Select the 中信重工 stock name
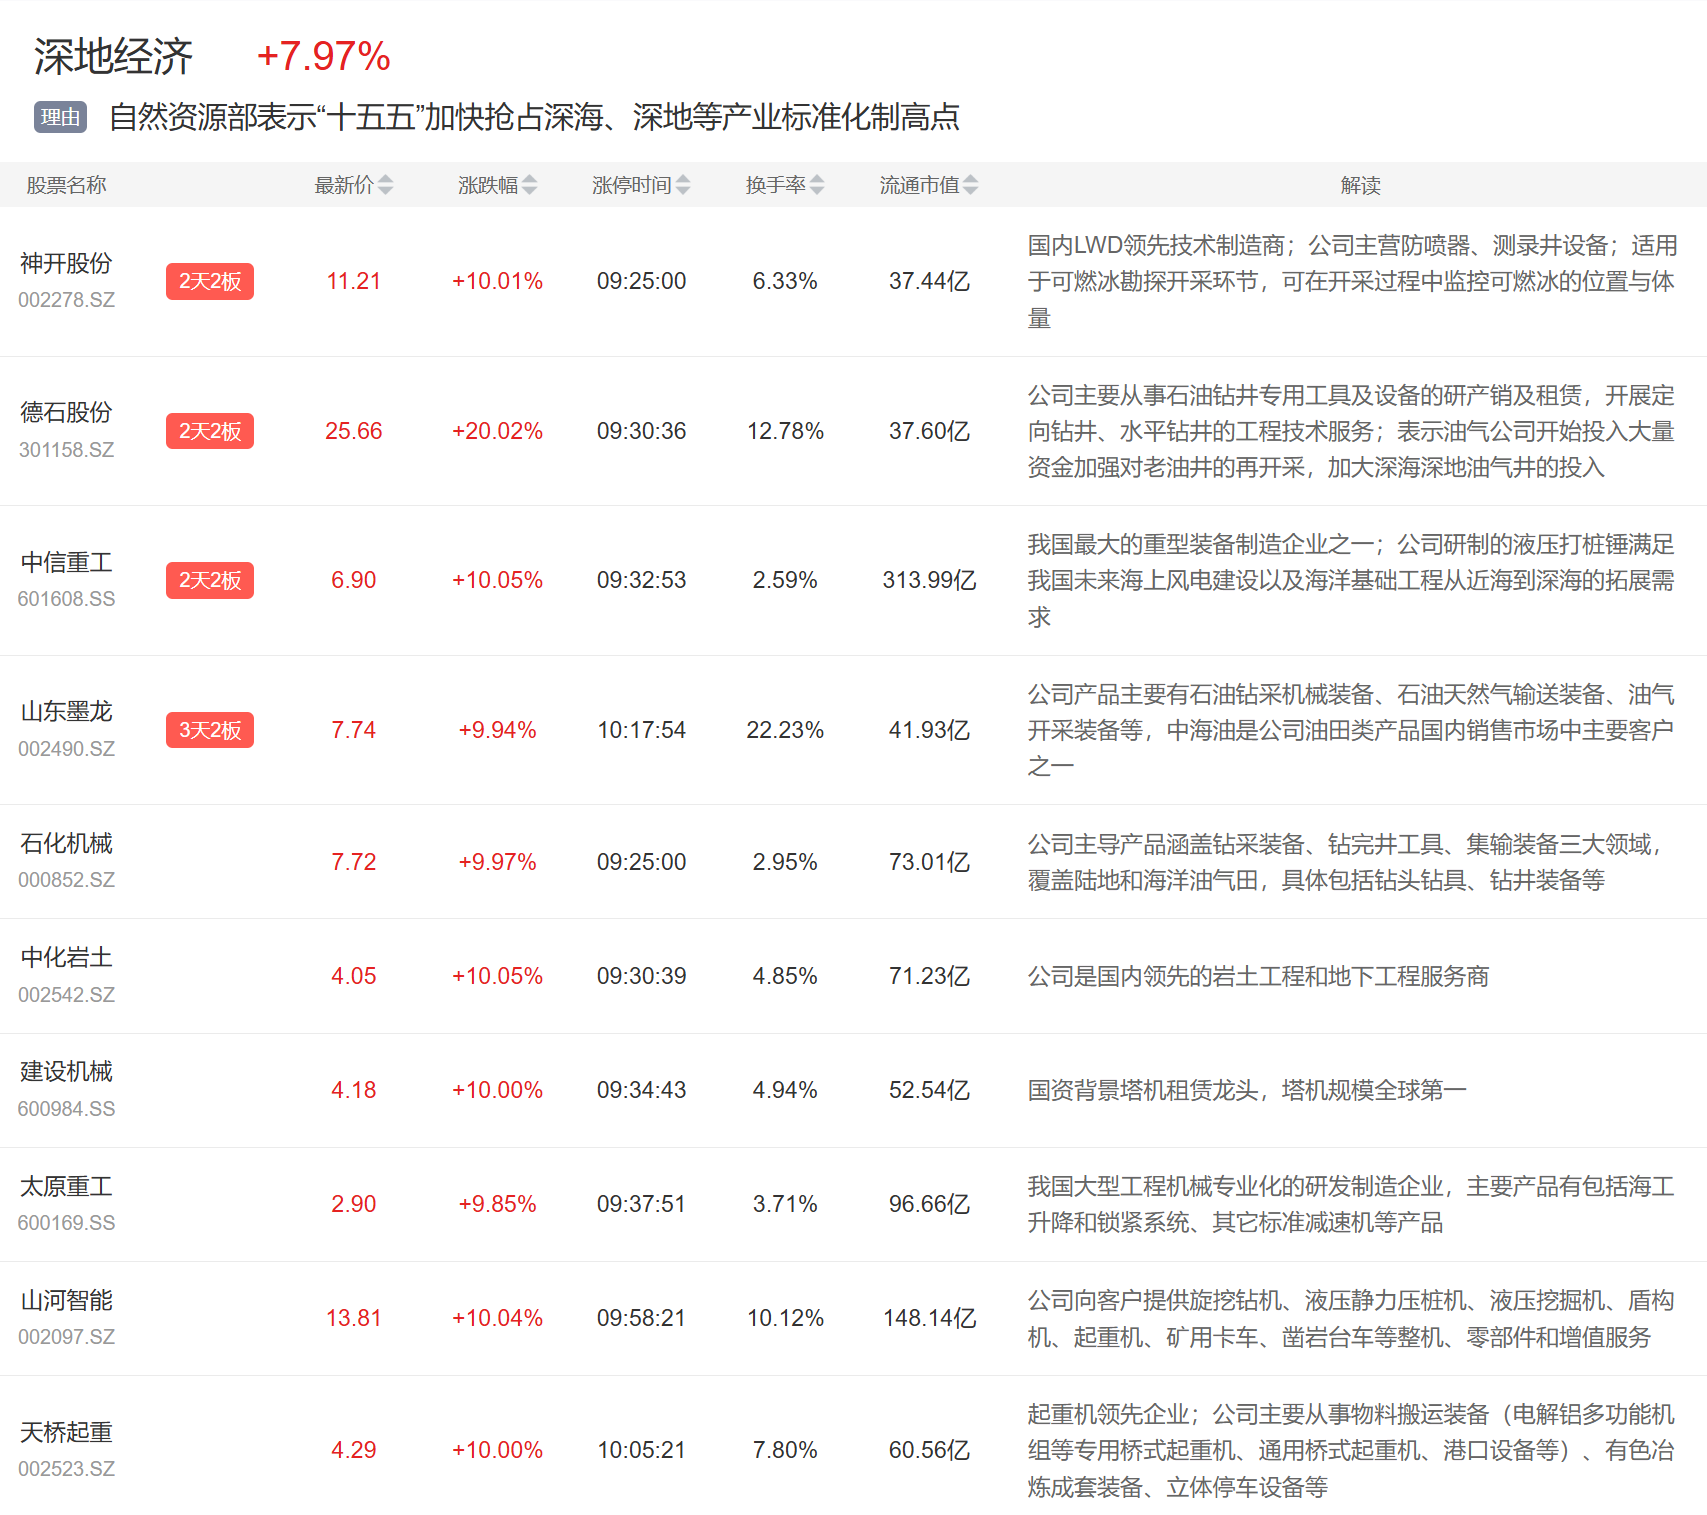 66,563
